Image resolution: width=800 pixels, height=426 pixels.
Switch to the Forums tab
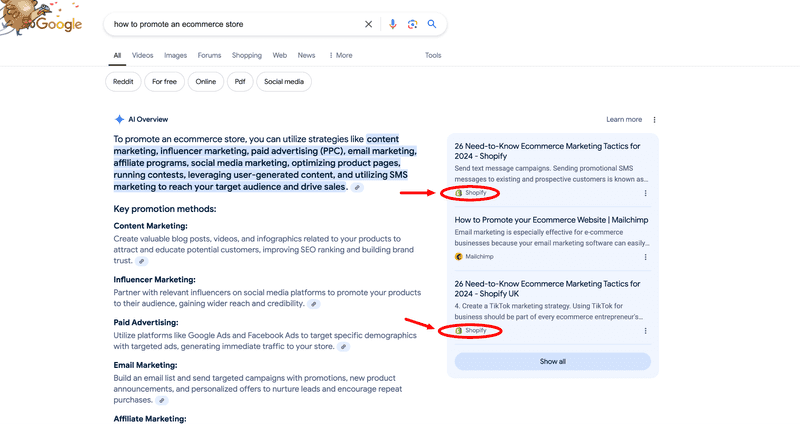(209, 56)
